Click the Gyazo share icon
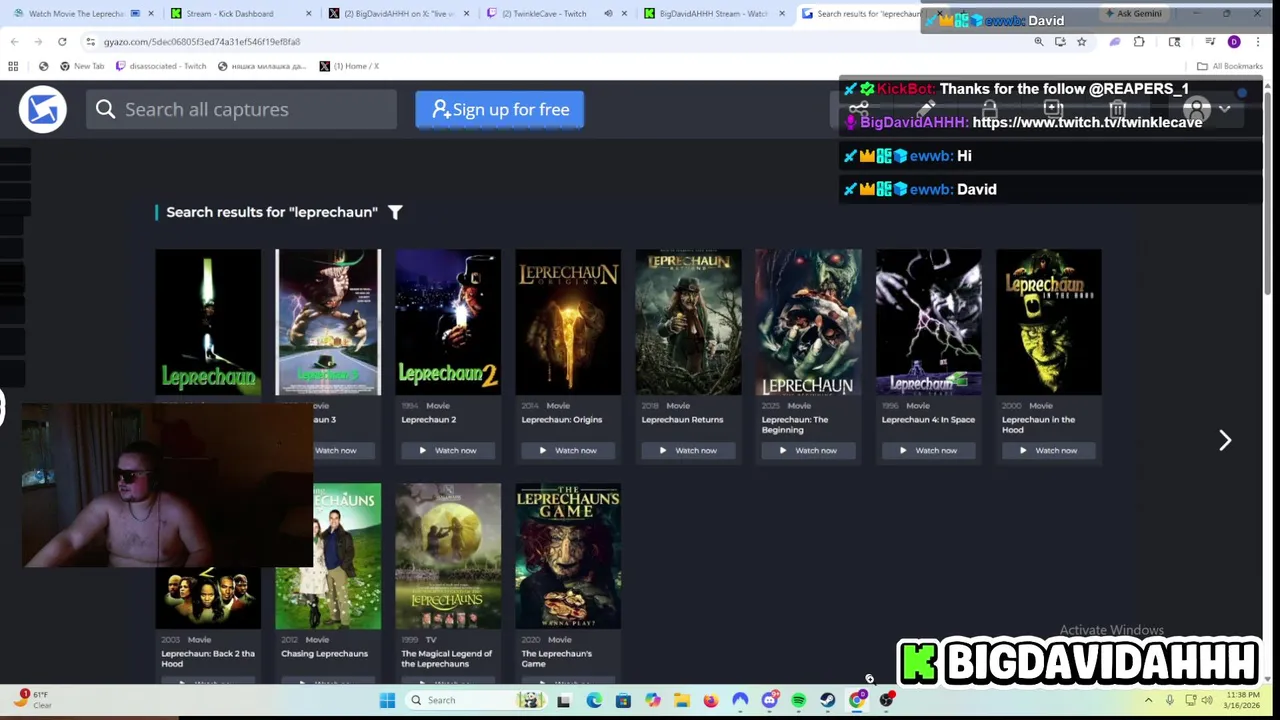Screen dimensions: 1280x720 858,110
